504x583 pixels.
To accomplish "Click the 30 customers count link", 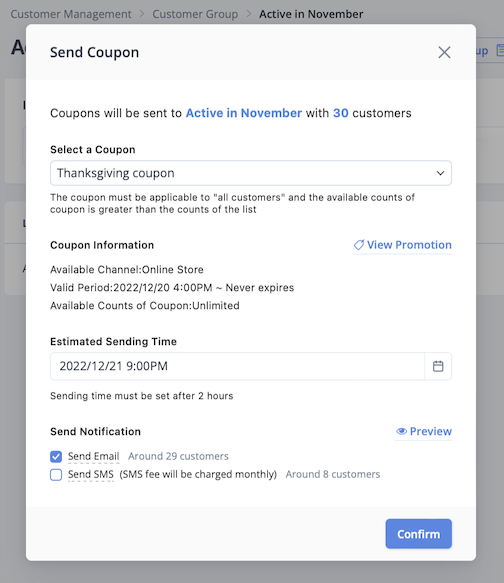I will click(340, 113).
